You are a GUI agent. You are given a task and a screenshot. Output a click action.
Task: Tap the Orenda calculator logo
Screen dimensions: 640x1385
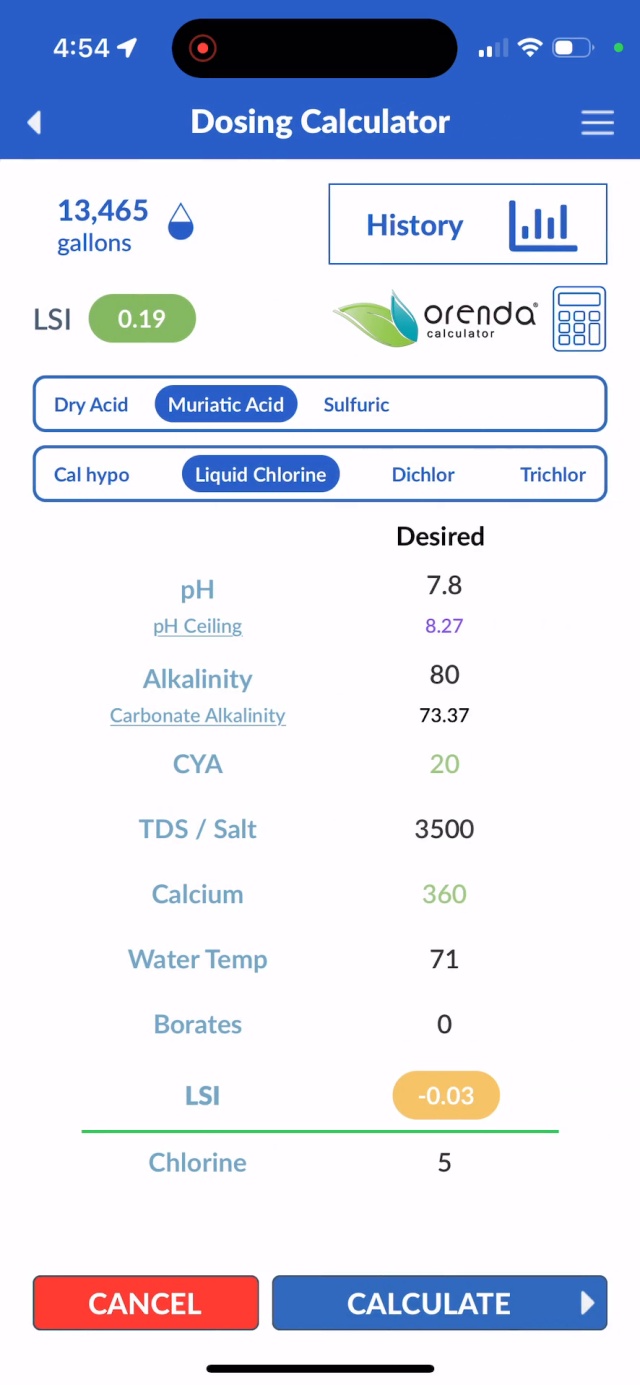436,319
